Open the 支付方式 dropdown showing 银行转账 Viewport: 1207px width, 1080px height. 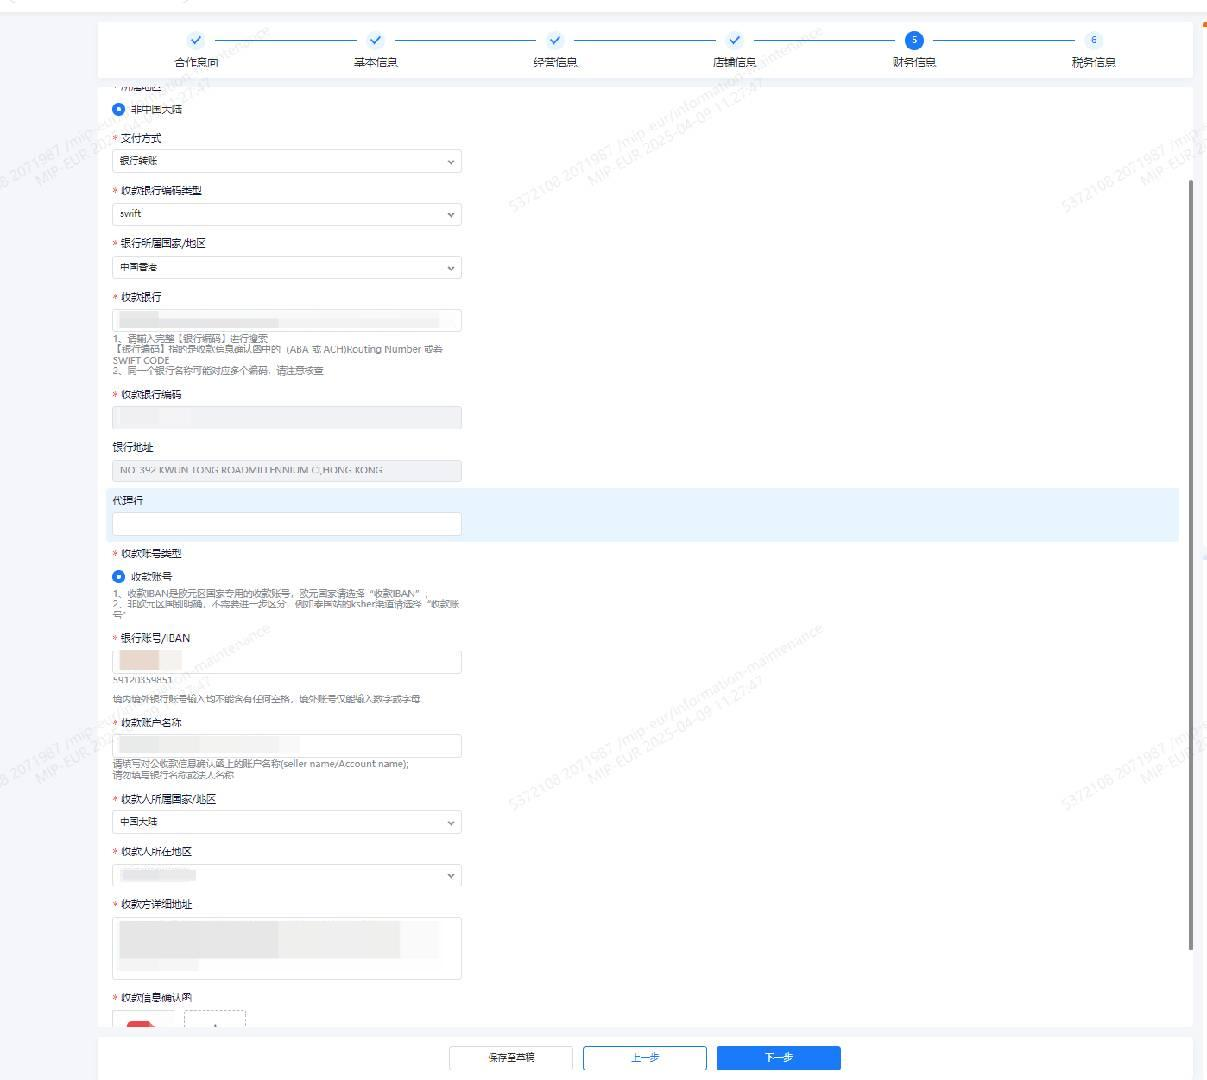[287, 161]
